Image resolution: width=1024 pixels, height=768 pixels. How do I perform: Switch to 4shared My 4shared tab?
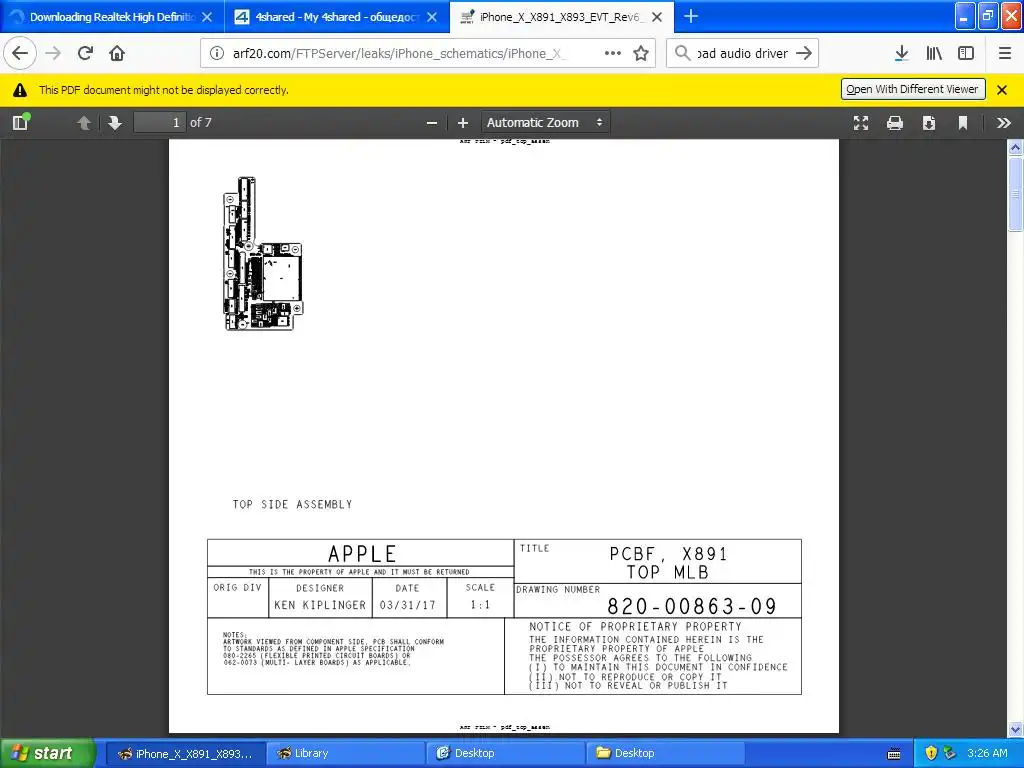click(x=336, y=17)
